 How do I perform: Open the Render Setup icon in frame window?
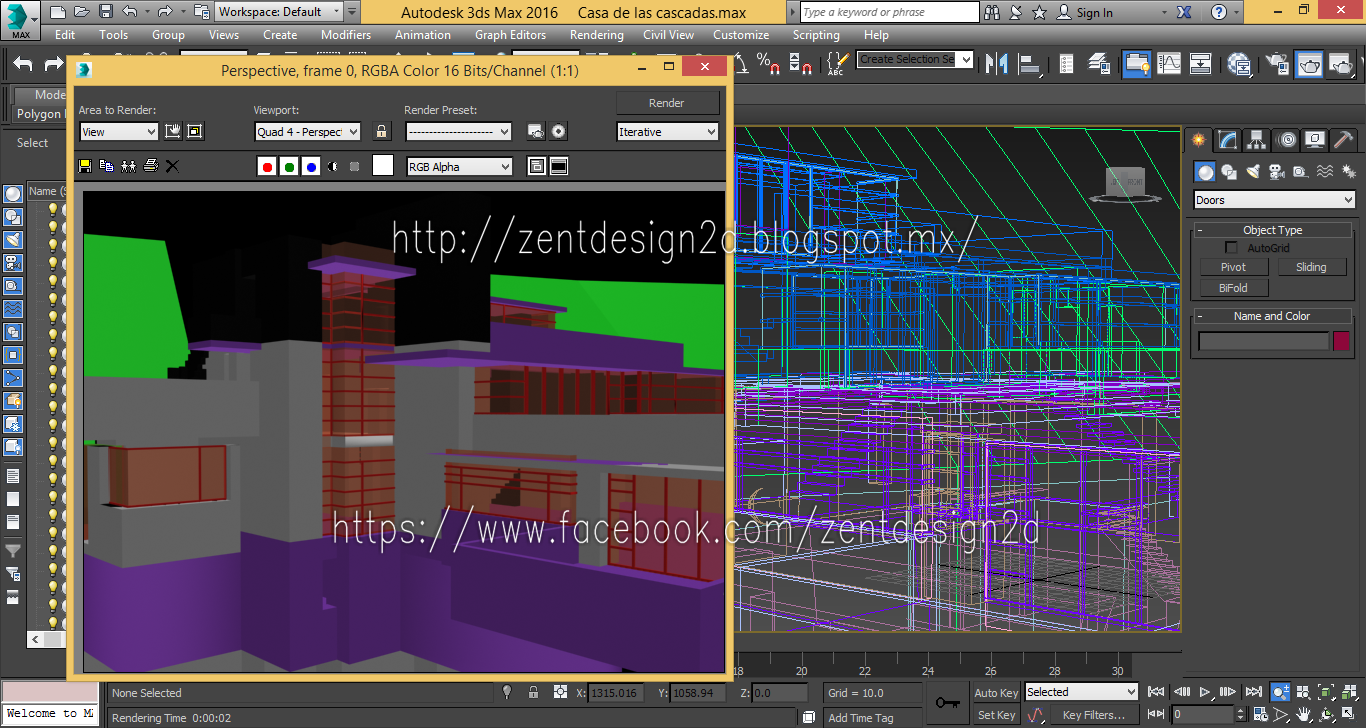tap(536, 131)
